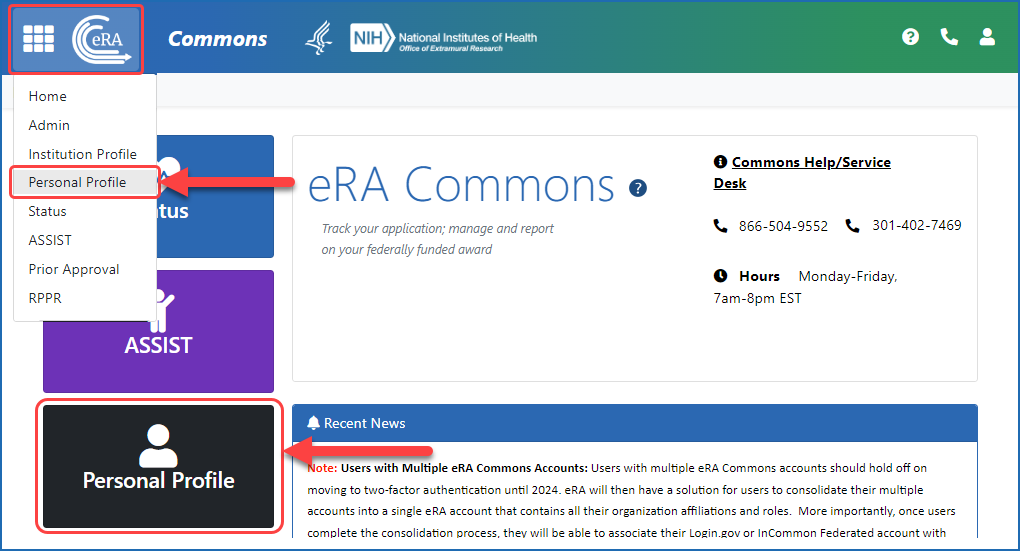
Task: Click the info icon next to Commons Help/Service Desk
Action: click(x=720, y=162)
